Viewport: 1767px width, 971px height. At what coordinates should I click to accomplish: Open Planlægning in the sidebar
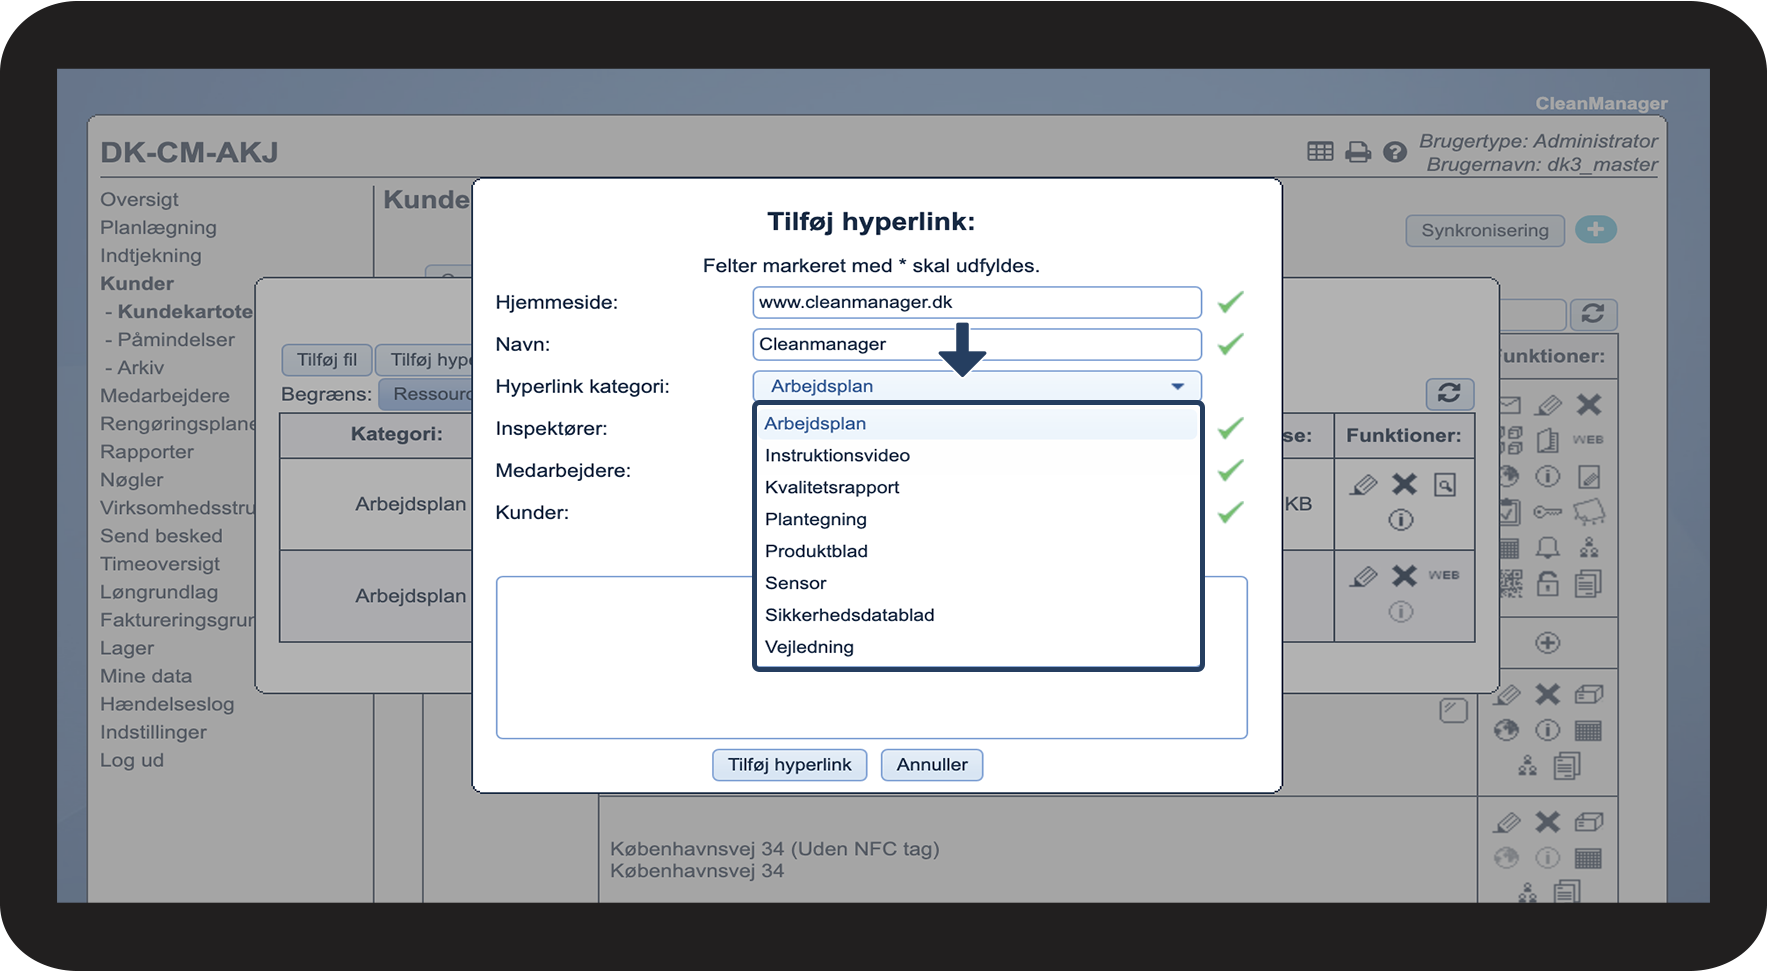158,227
